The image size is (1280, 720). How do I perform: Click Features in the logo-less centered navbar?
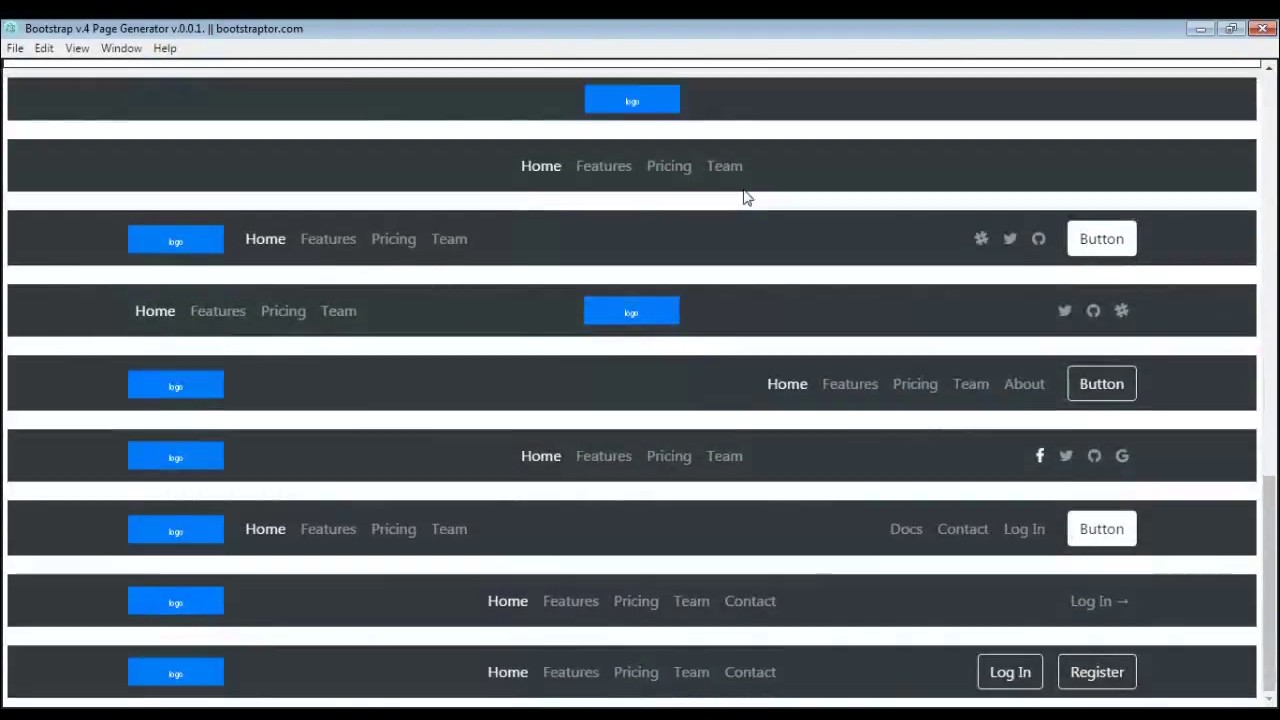tap(604, 166)
